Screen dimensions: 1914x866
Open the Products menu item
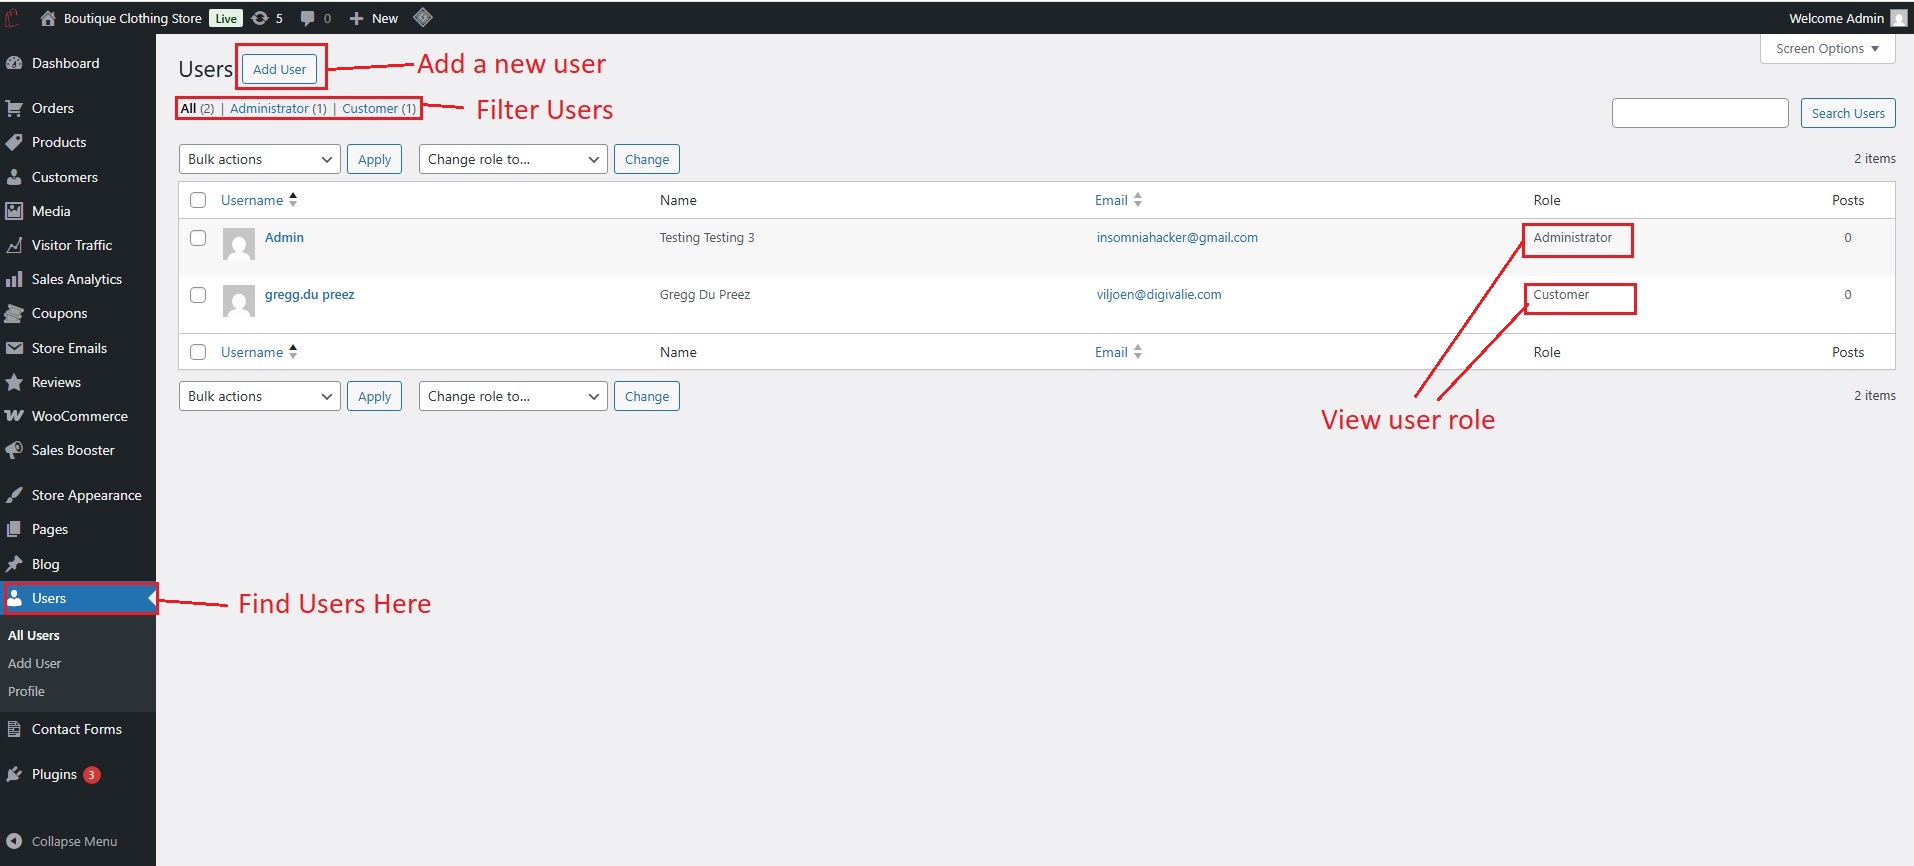click(59, 142)
